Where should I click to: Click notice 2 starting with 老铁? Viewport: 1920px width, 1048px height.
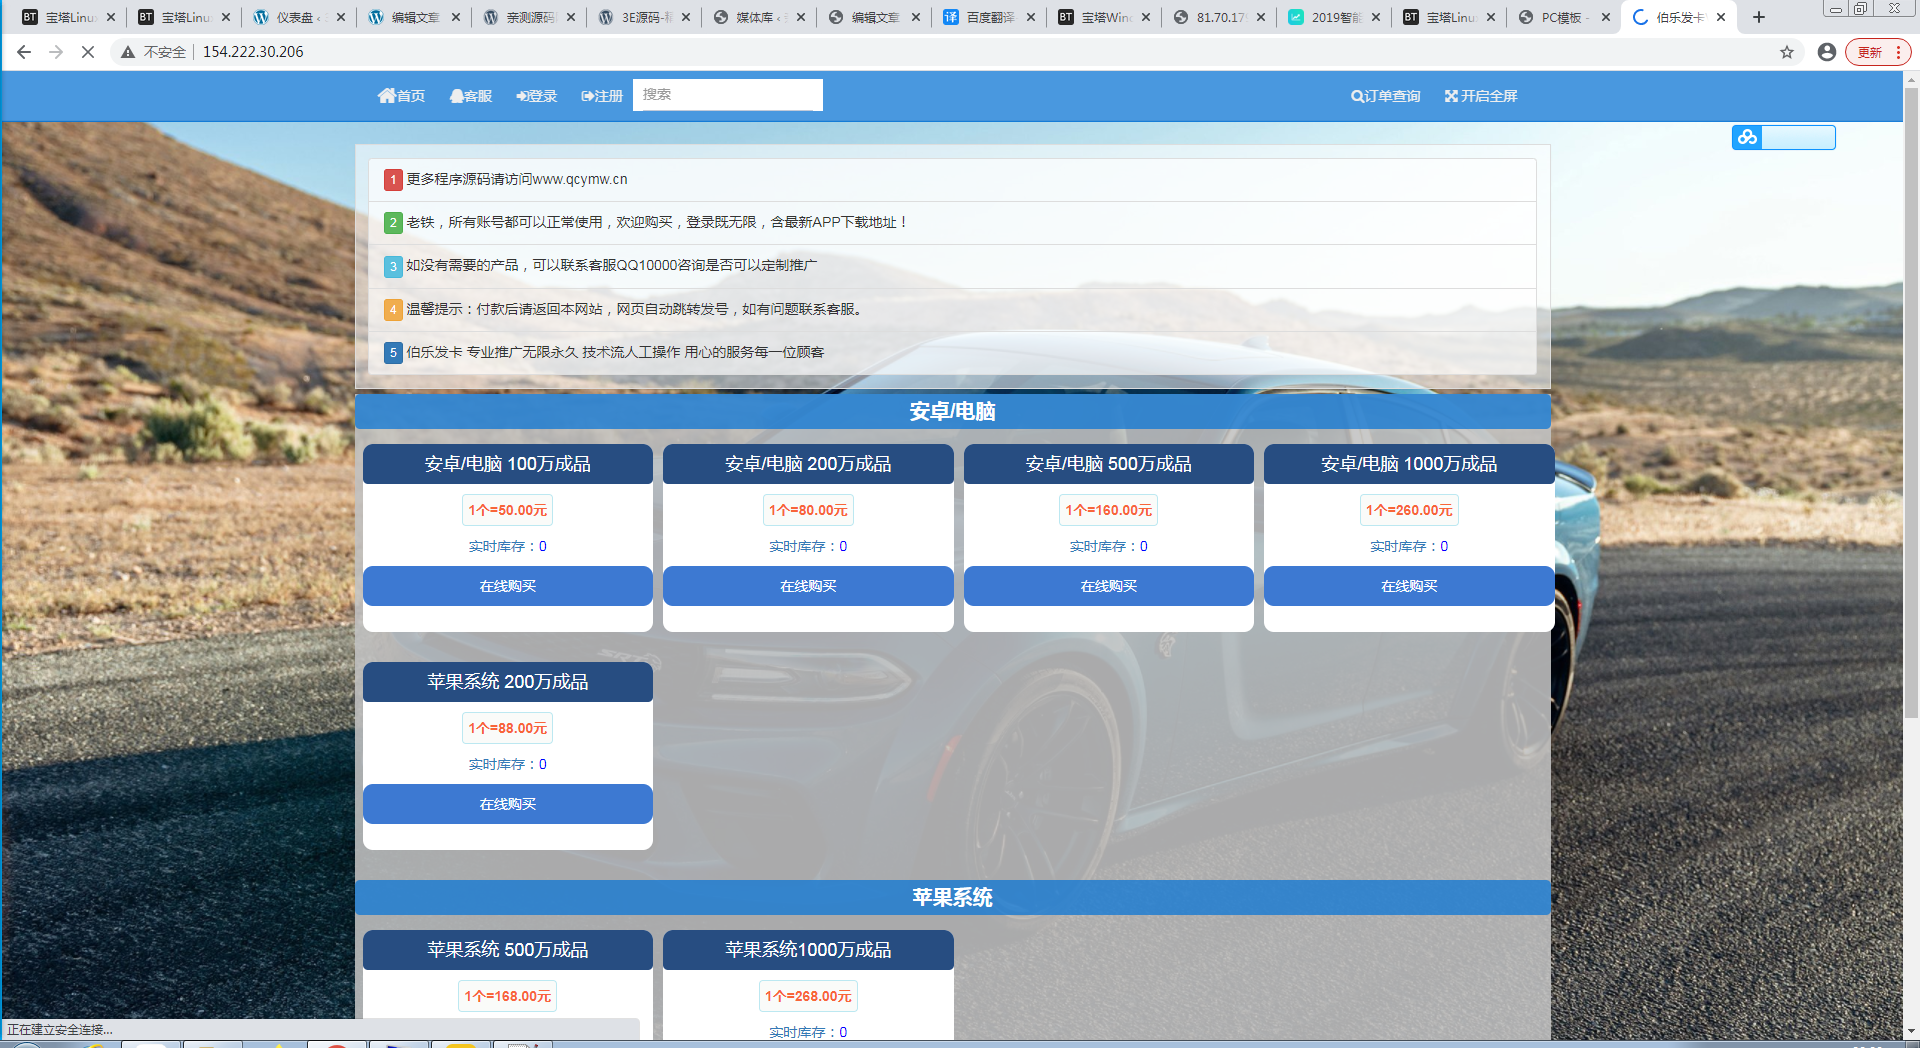point(952,223)
